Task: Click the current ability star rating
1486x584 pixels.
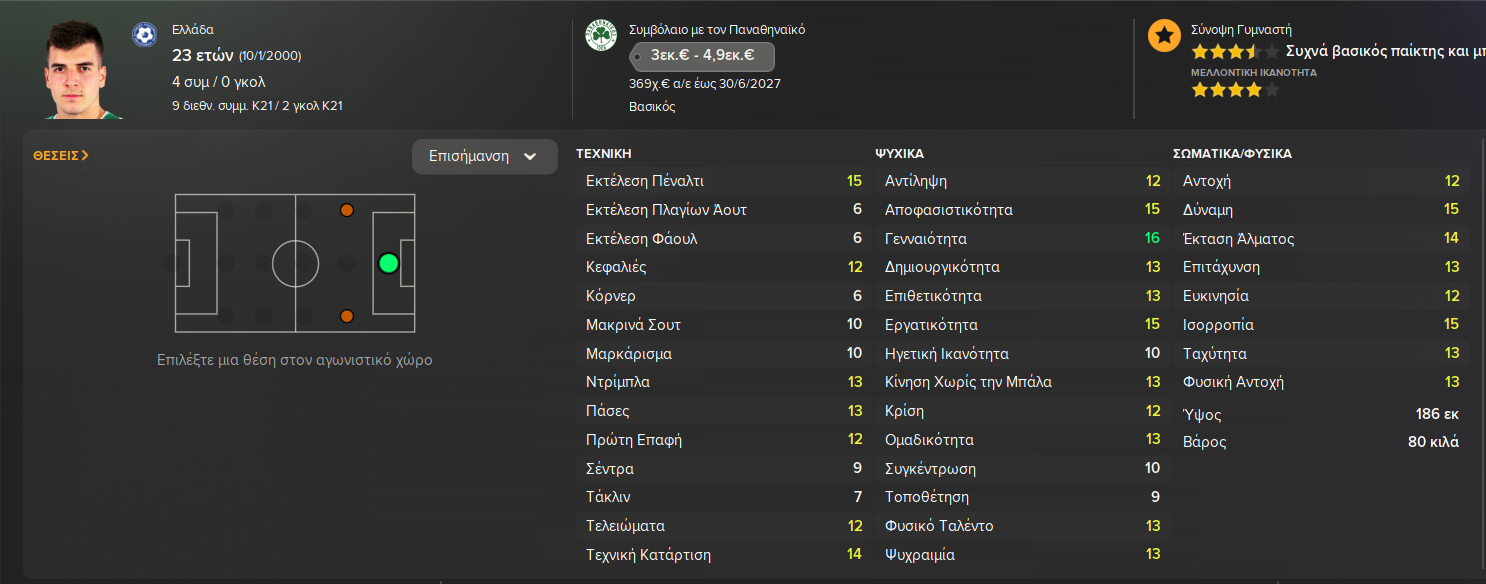Action: (x=1235, y=51)
